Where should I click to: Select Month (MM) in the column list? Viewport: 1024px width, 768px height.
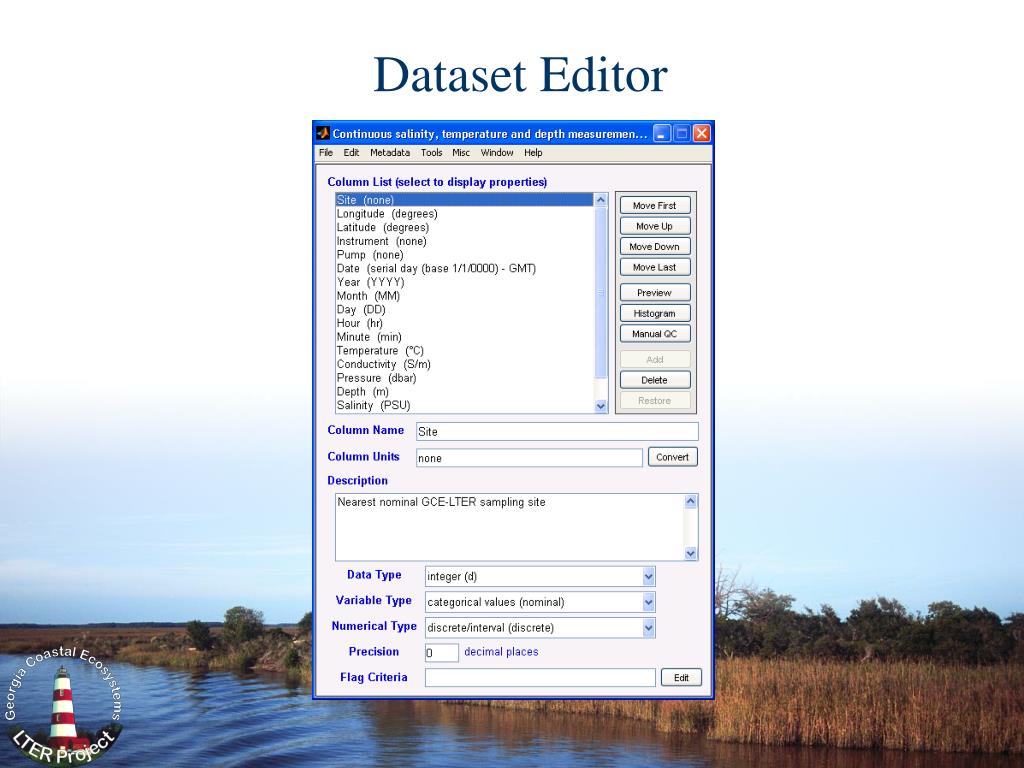[464, 296]
